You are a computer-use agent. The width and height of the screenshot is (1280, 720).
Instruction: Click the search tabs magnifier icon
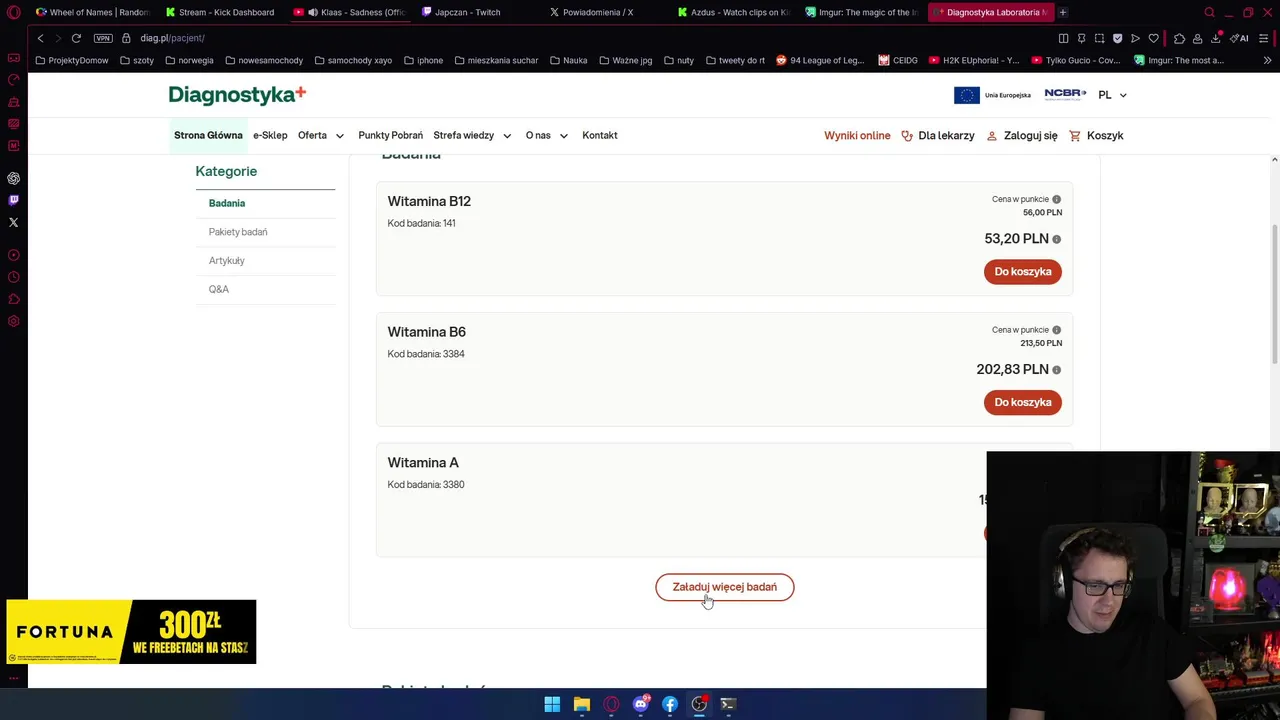1209,12
